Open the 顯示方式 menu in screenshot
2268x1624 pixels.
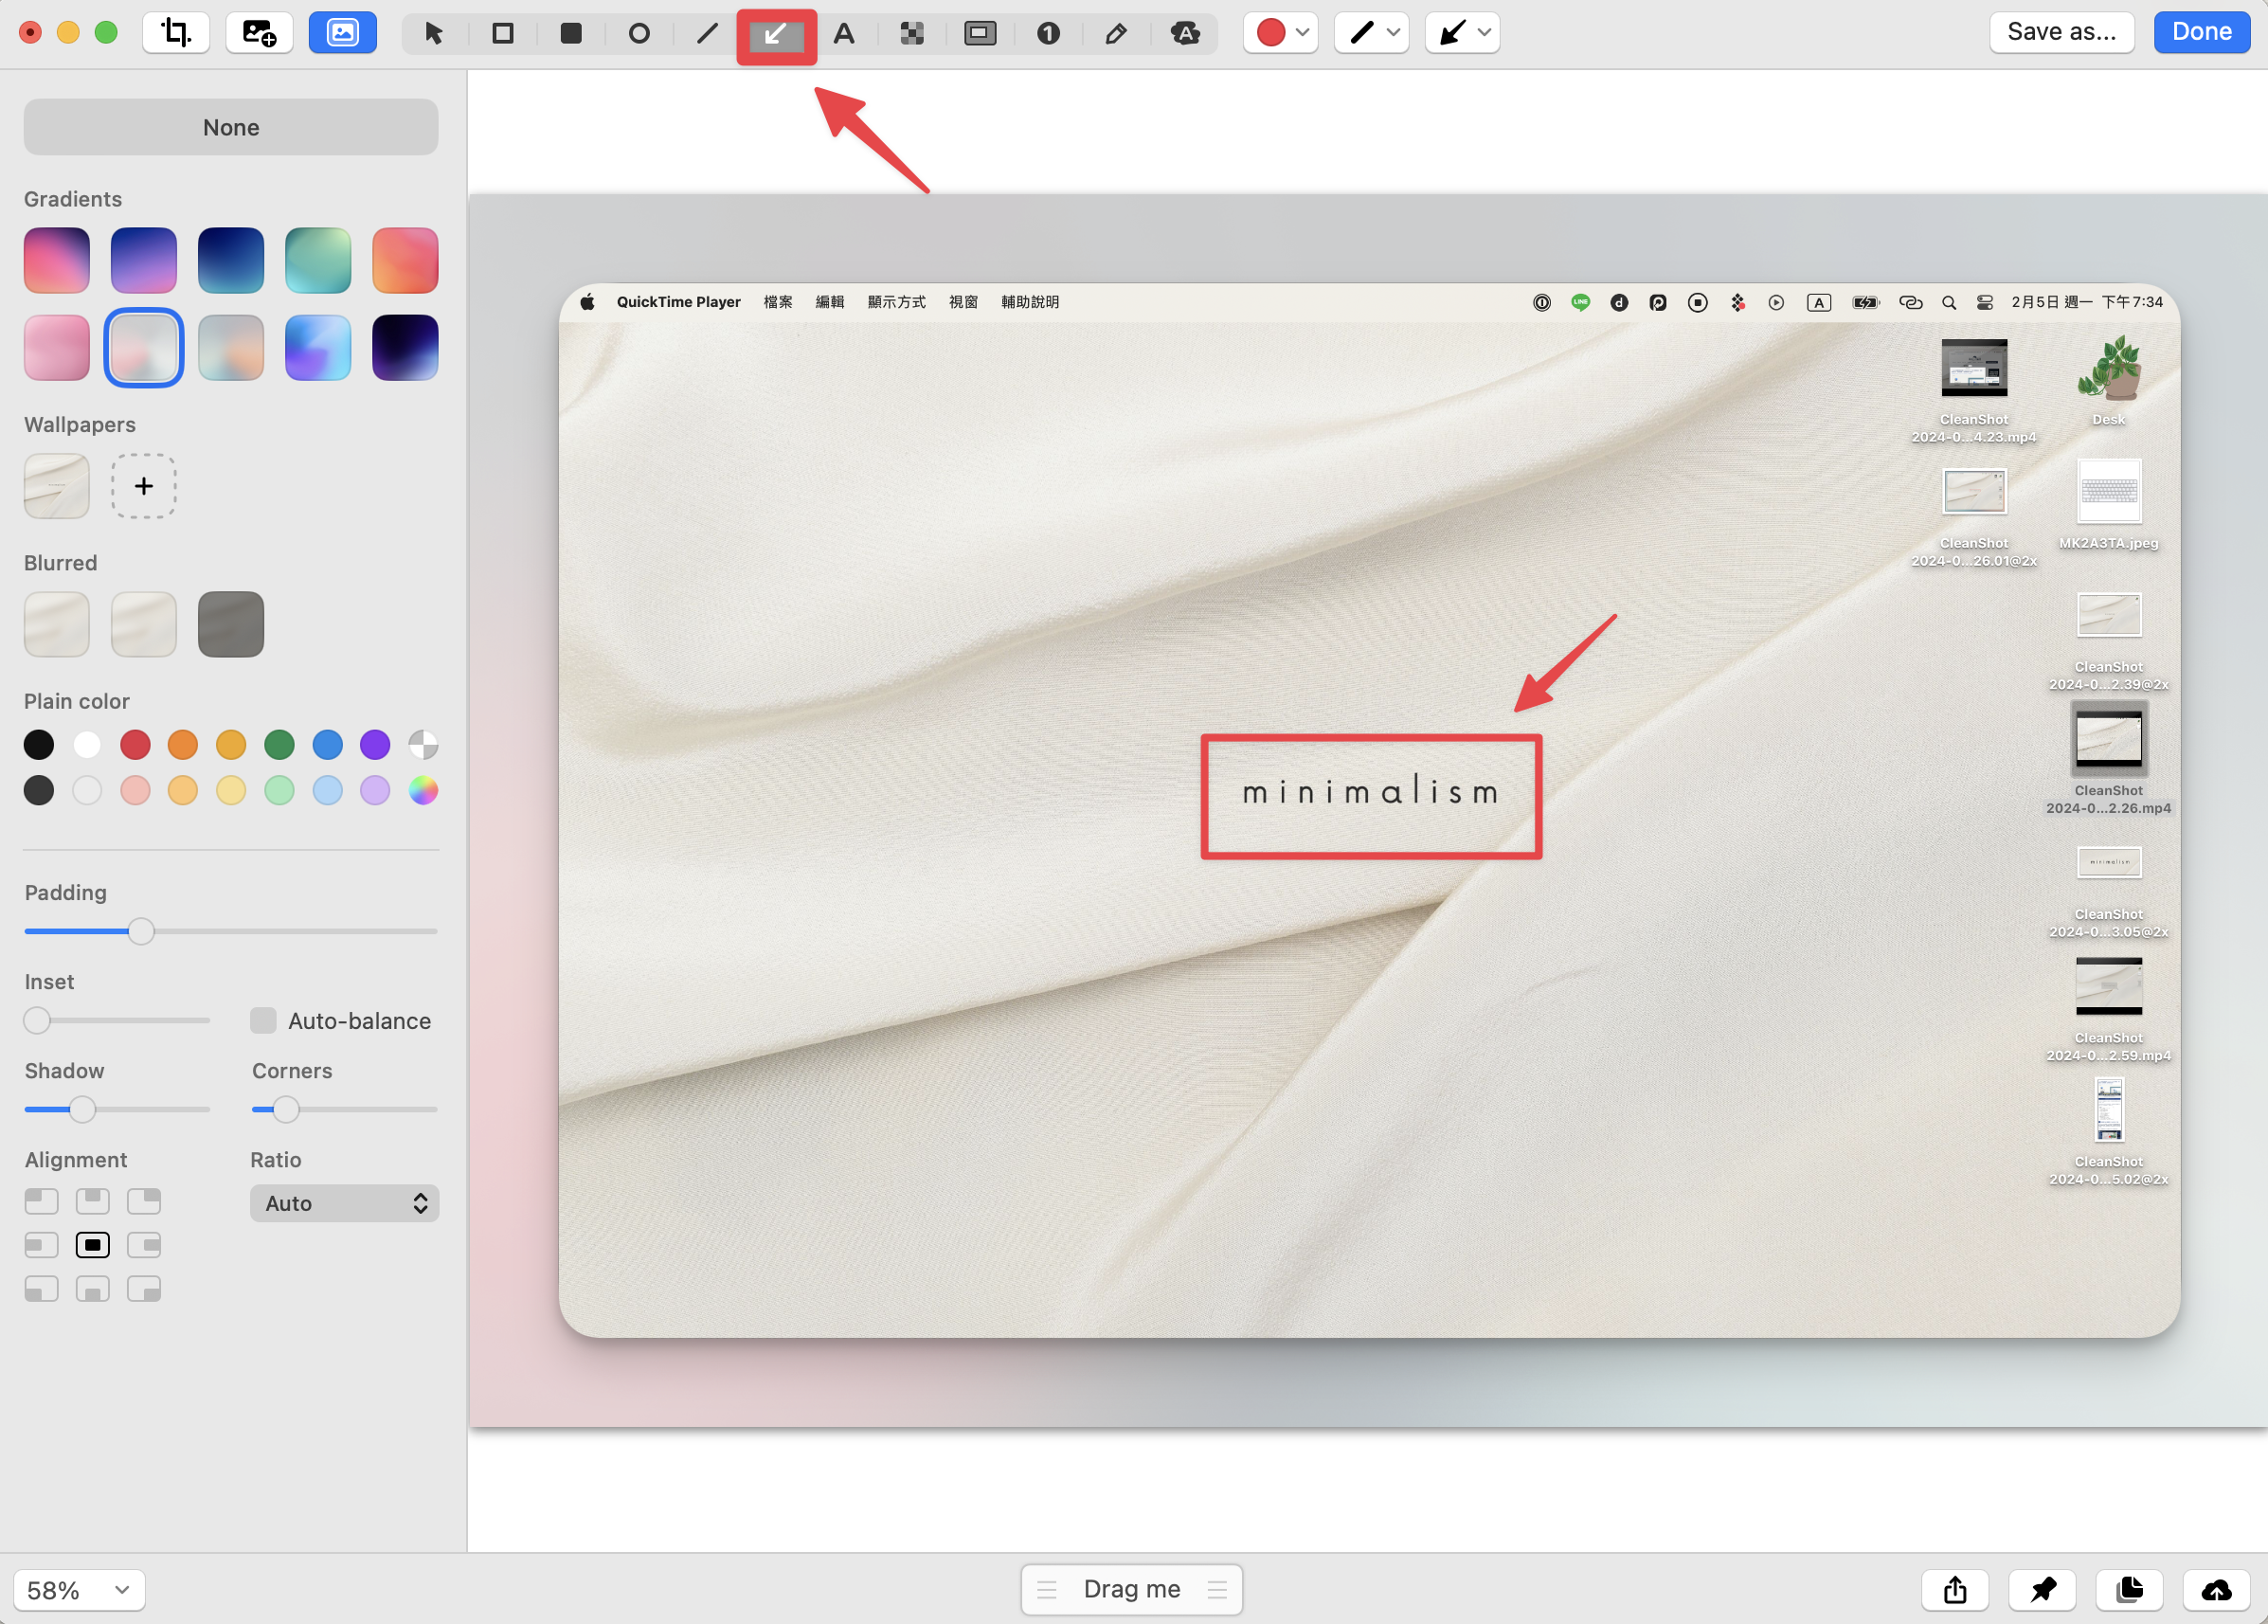(897, 302)
